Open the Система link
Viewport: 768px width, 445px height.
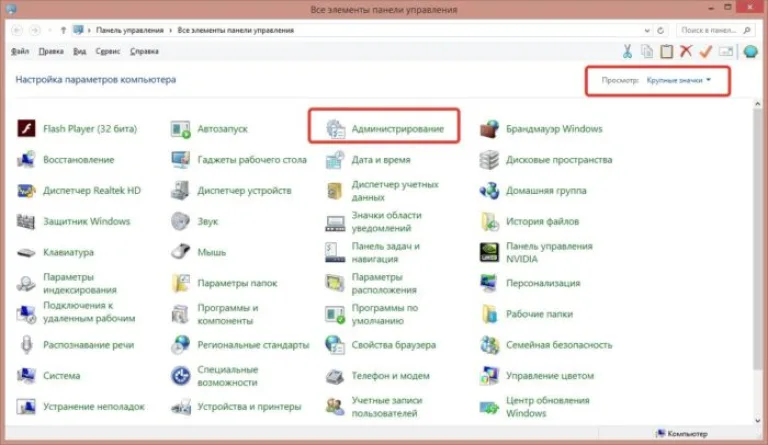coord(61,375)
